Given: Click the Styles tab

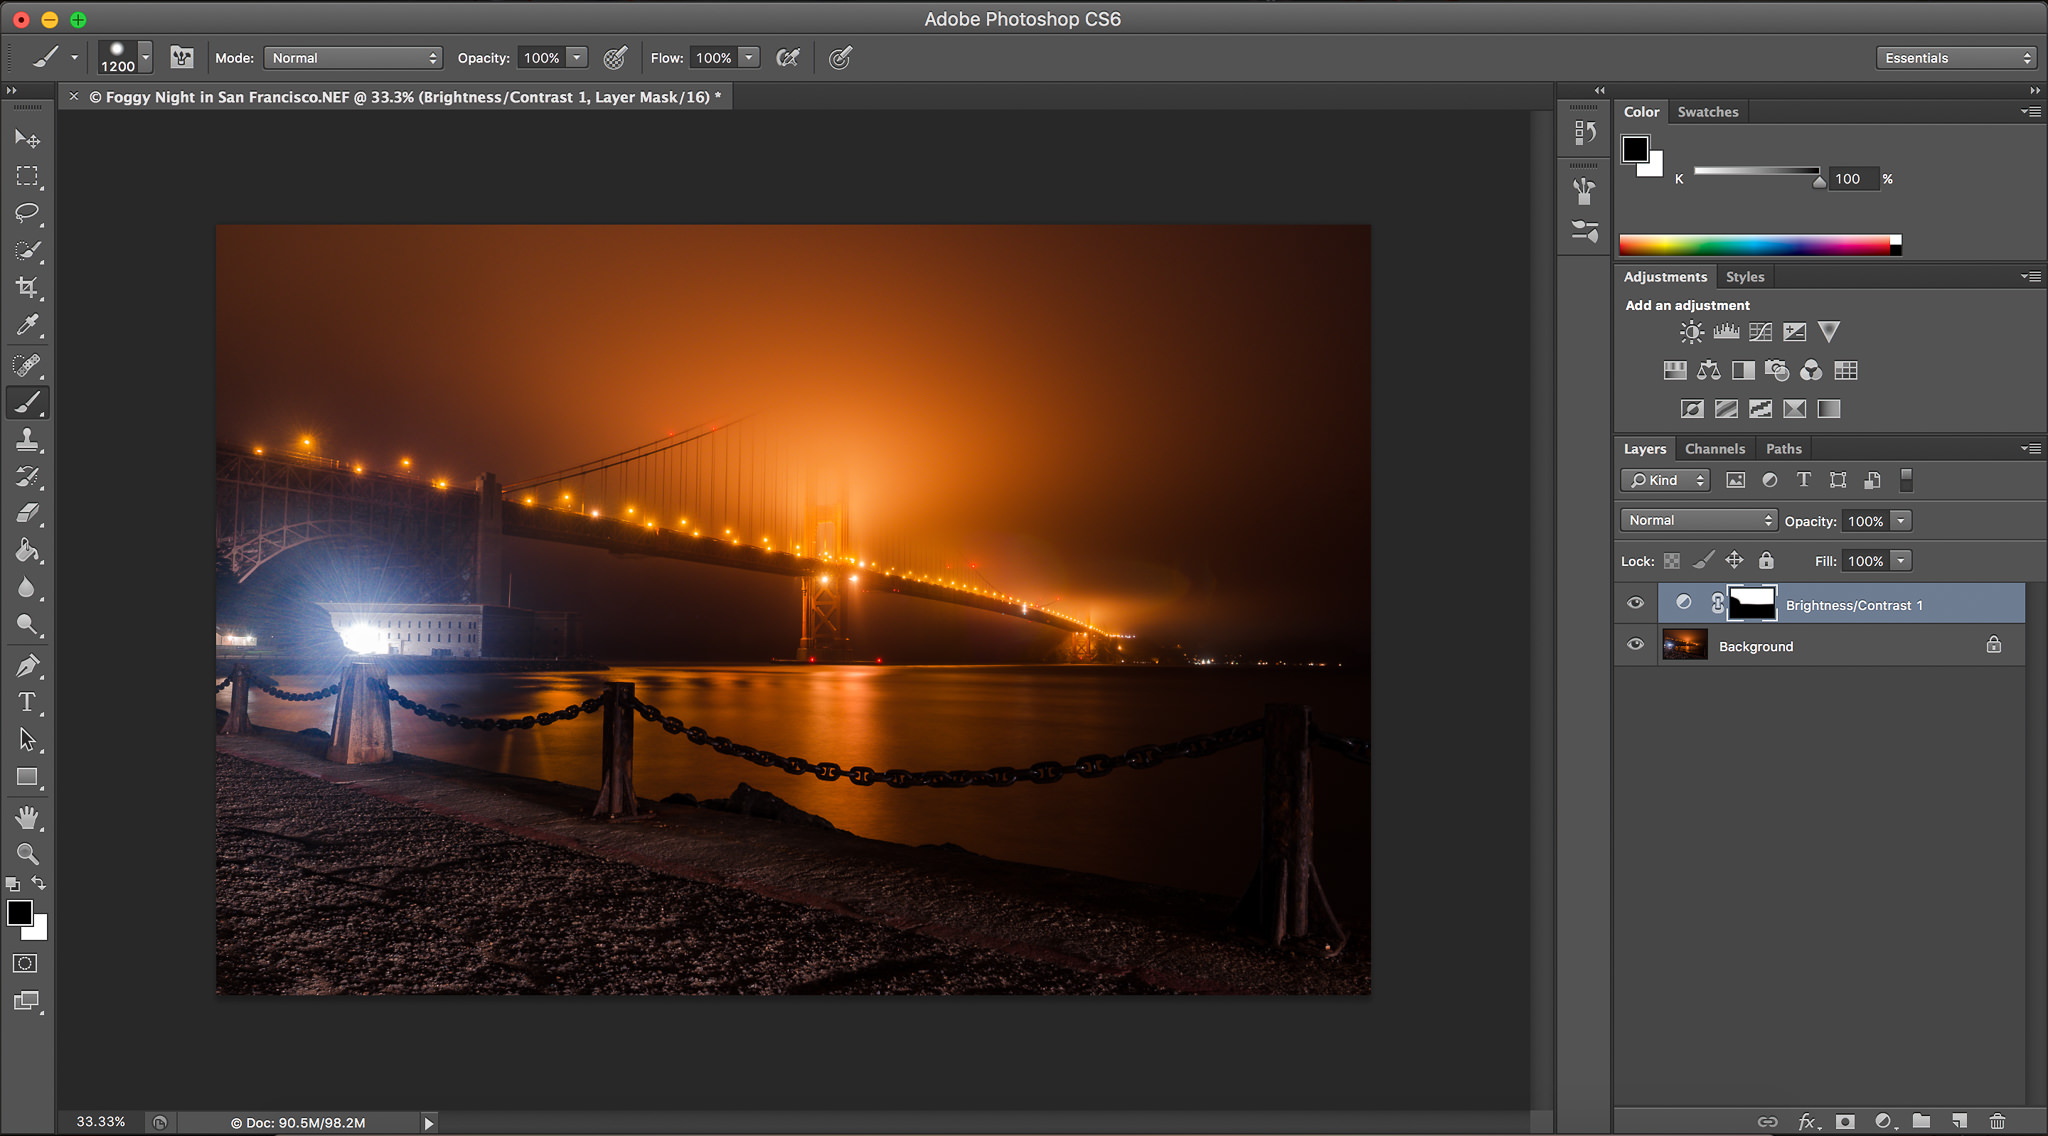Looking at the screenshot, I should [x=1744, y=276].
